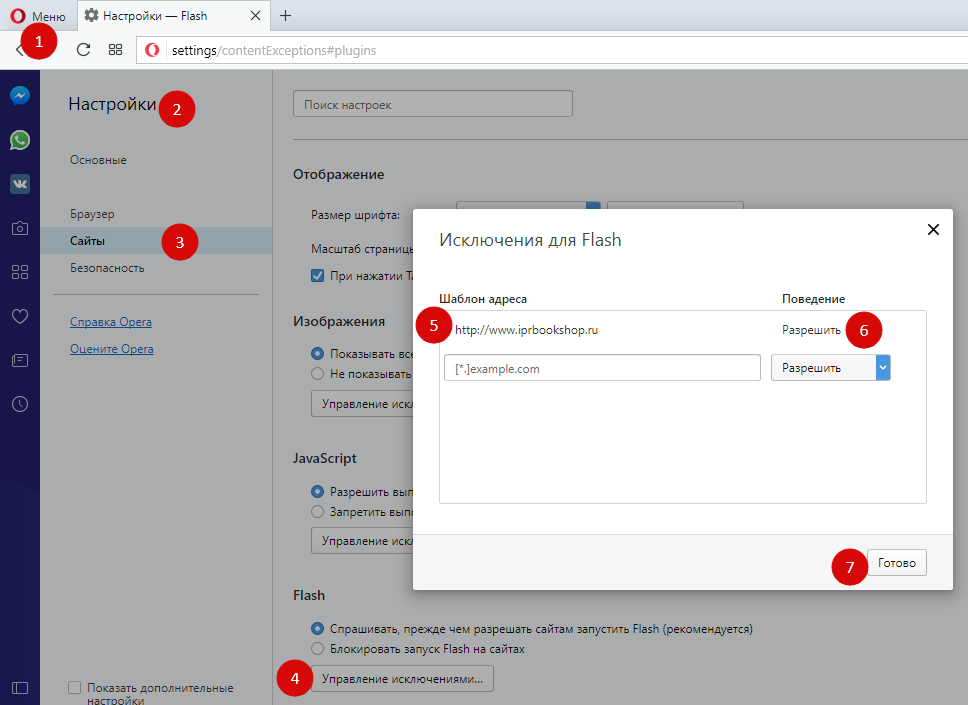Open VK sidebar panel
Image resolution: width=968 pixels, height=705 pixels.
click(x=20, y=184)
